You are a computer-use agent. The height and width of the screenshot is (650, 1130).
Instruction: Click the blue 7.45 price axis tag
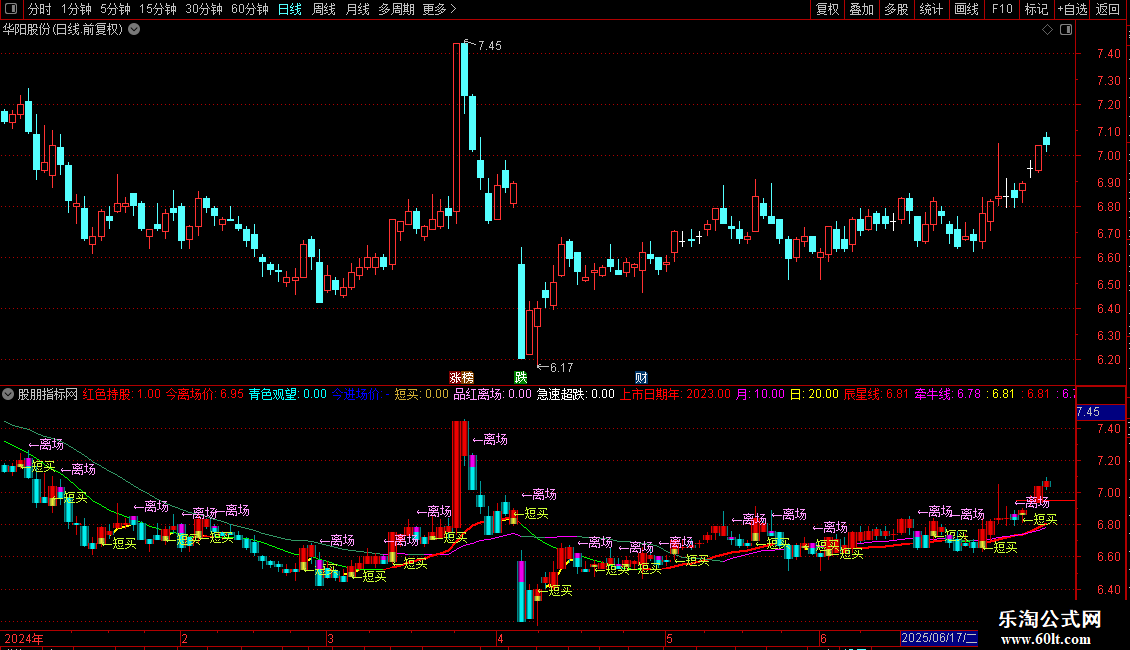pyautogui.click(x=1100, y=412)
